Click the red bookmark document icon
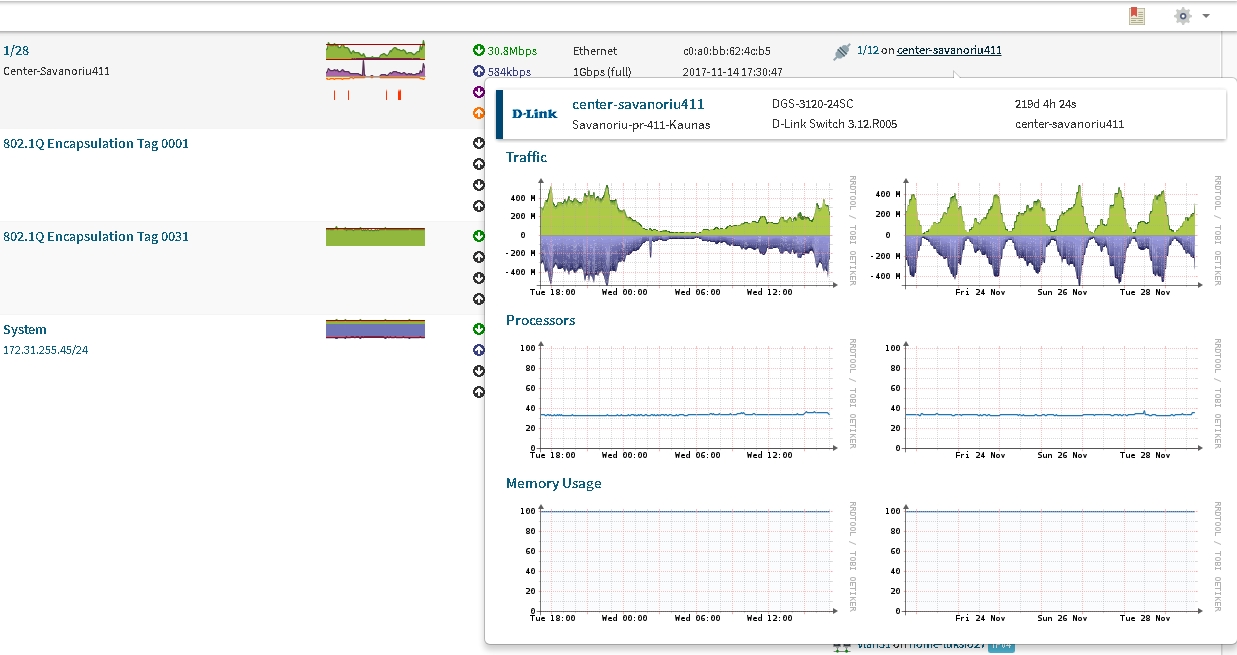Image resolution: width=1237 pixels, height=655 pixels. (1136, 16)
